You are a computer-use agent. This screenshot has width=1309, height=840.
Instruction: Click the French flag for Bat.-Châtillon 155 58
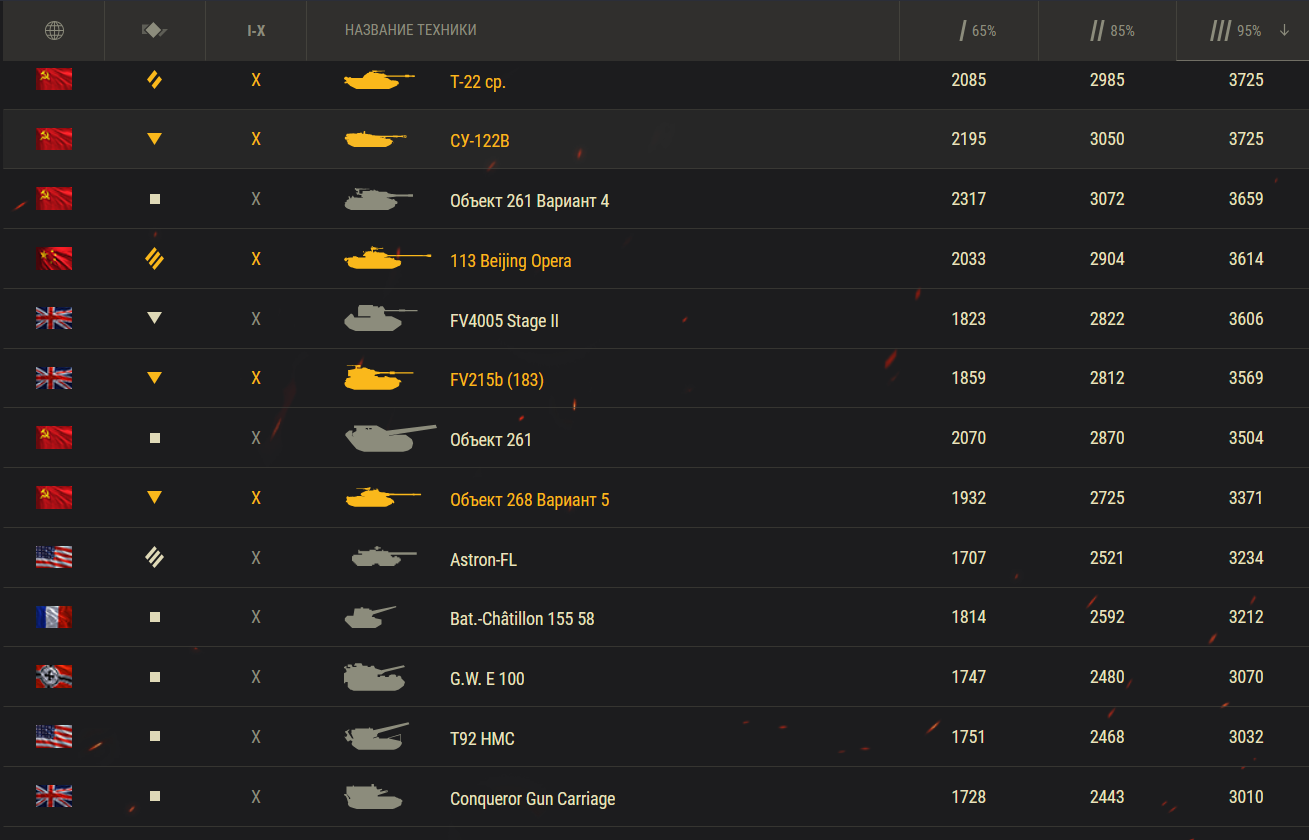pyautogui.click(x=54, y=617)
